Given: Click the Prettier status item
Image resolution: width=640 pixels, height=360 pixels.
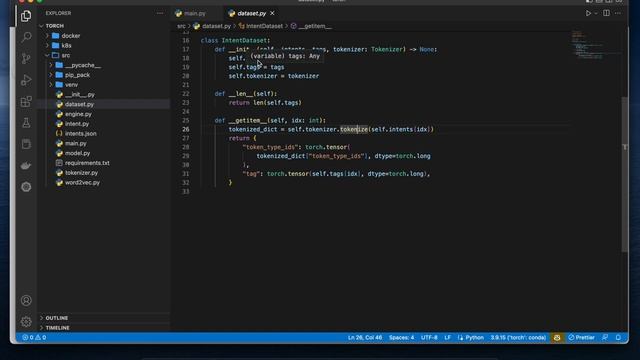Looking at the screenshot, I should [x=582, y=338].
